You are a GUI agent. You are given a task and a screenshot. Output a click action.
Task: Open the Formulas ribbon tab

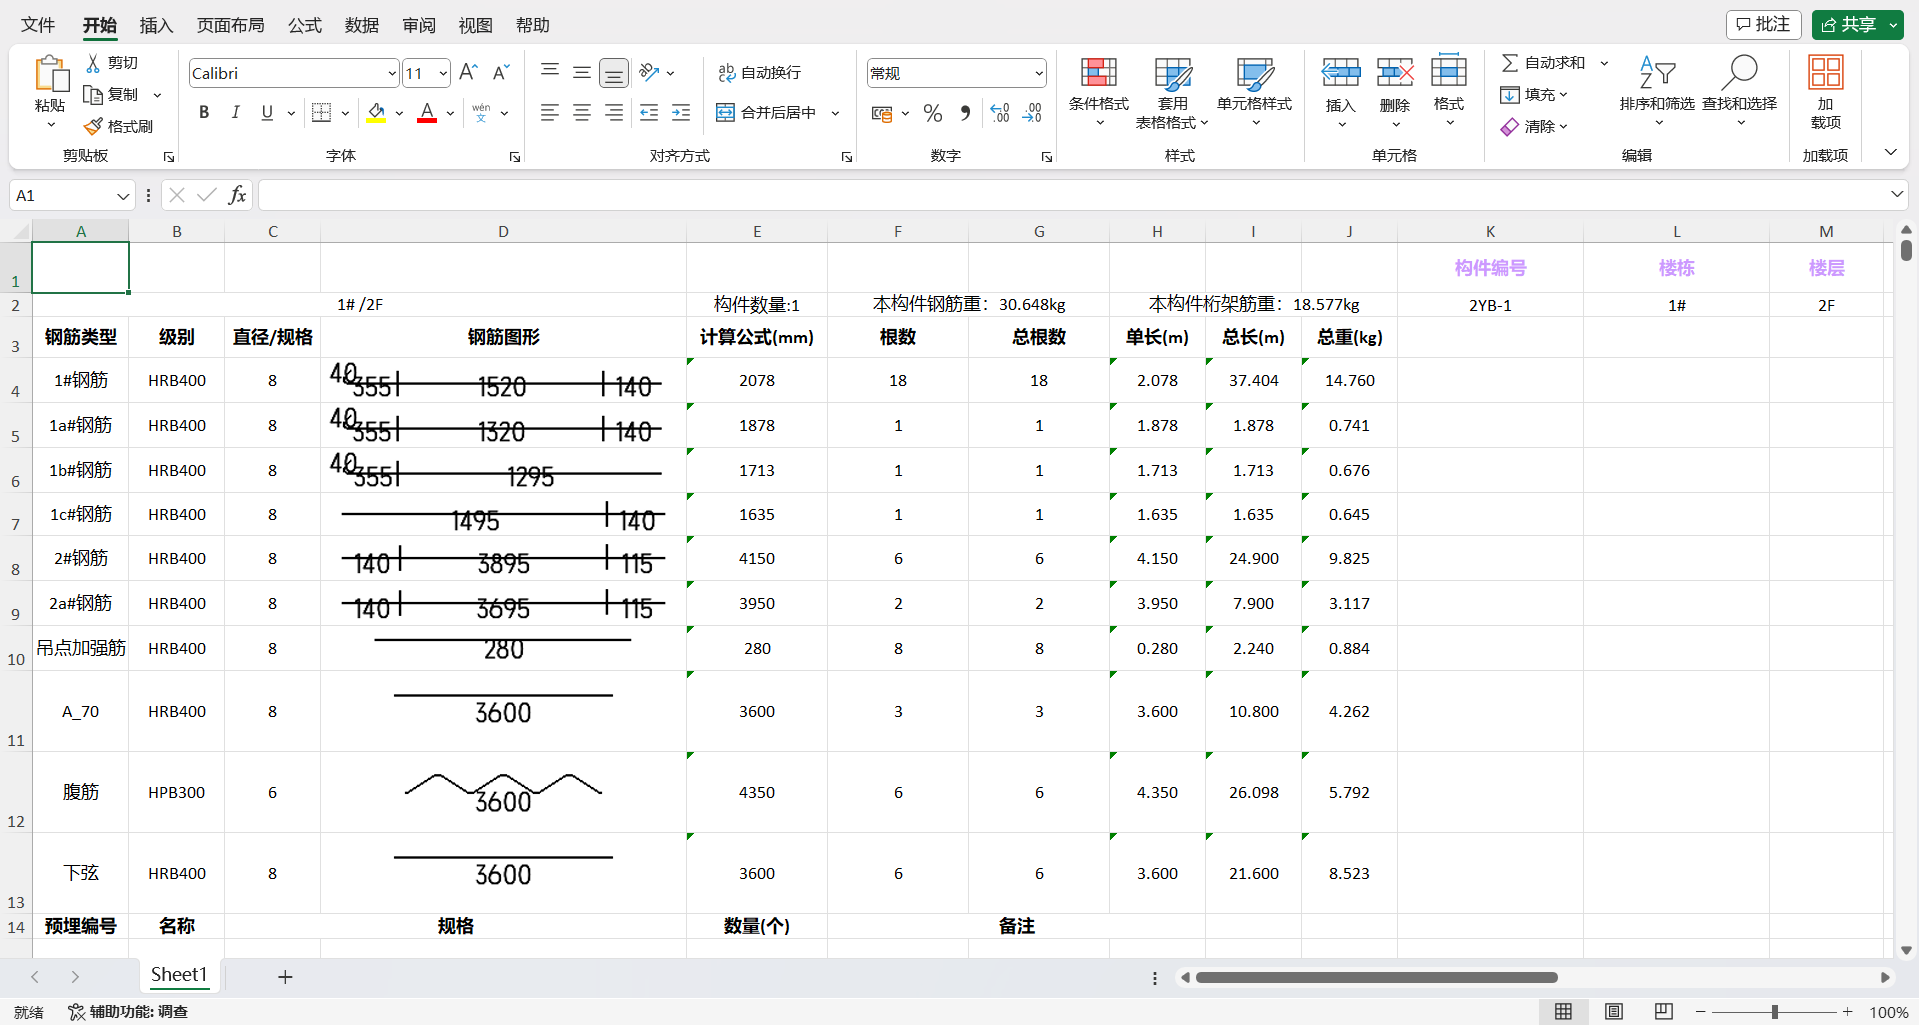tap(304, 25)
